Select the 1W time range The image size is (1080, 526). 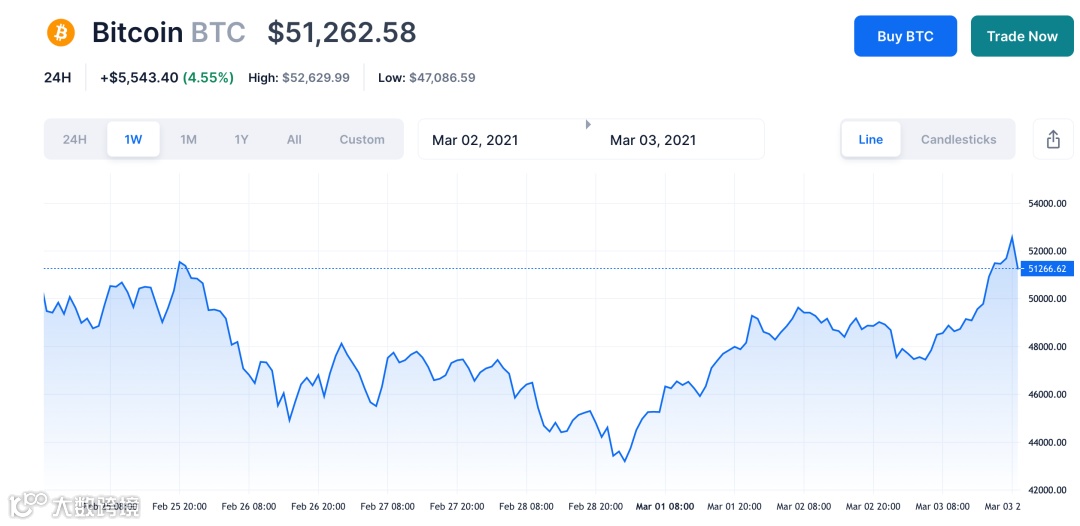point(133,140)
